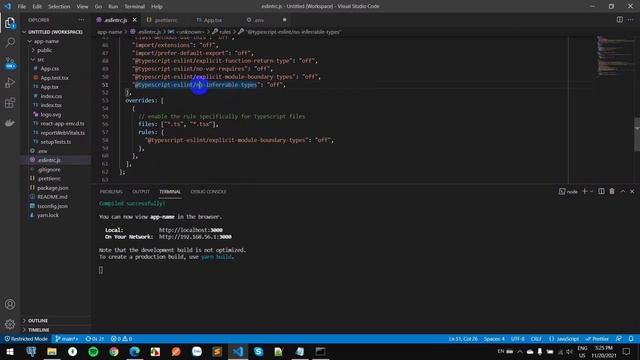Open yarn.lock in the explorer

click(48, 215)
